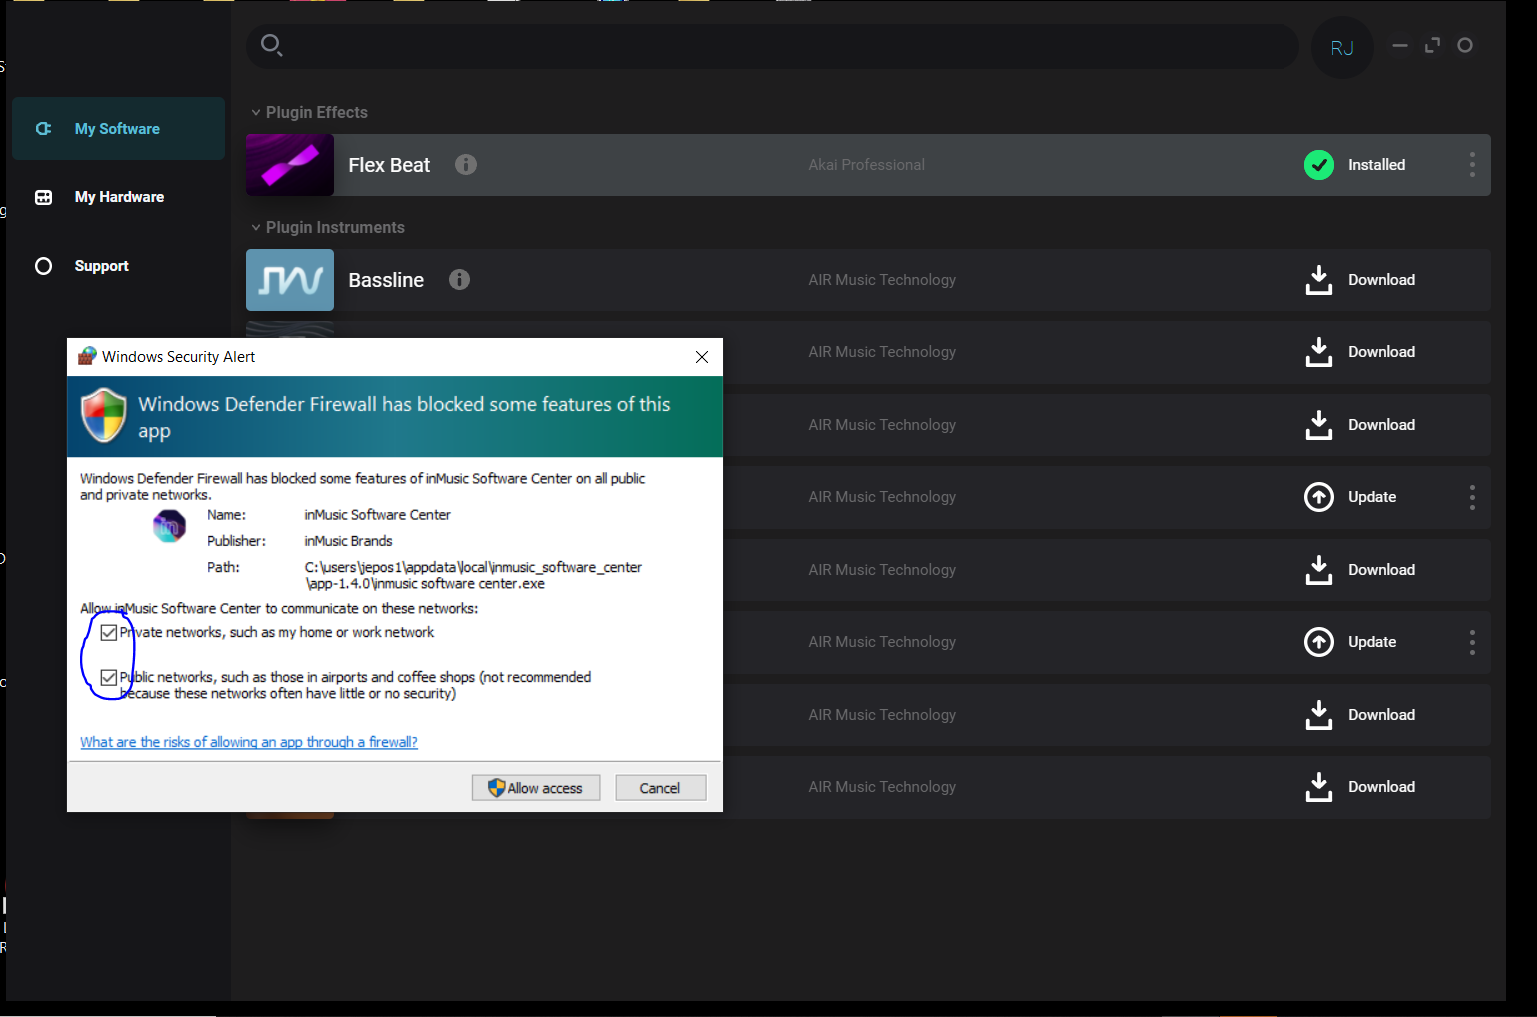Click the third Download icon in the list
1537x1017 pixels.
click(x=1319, y=425)
